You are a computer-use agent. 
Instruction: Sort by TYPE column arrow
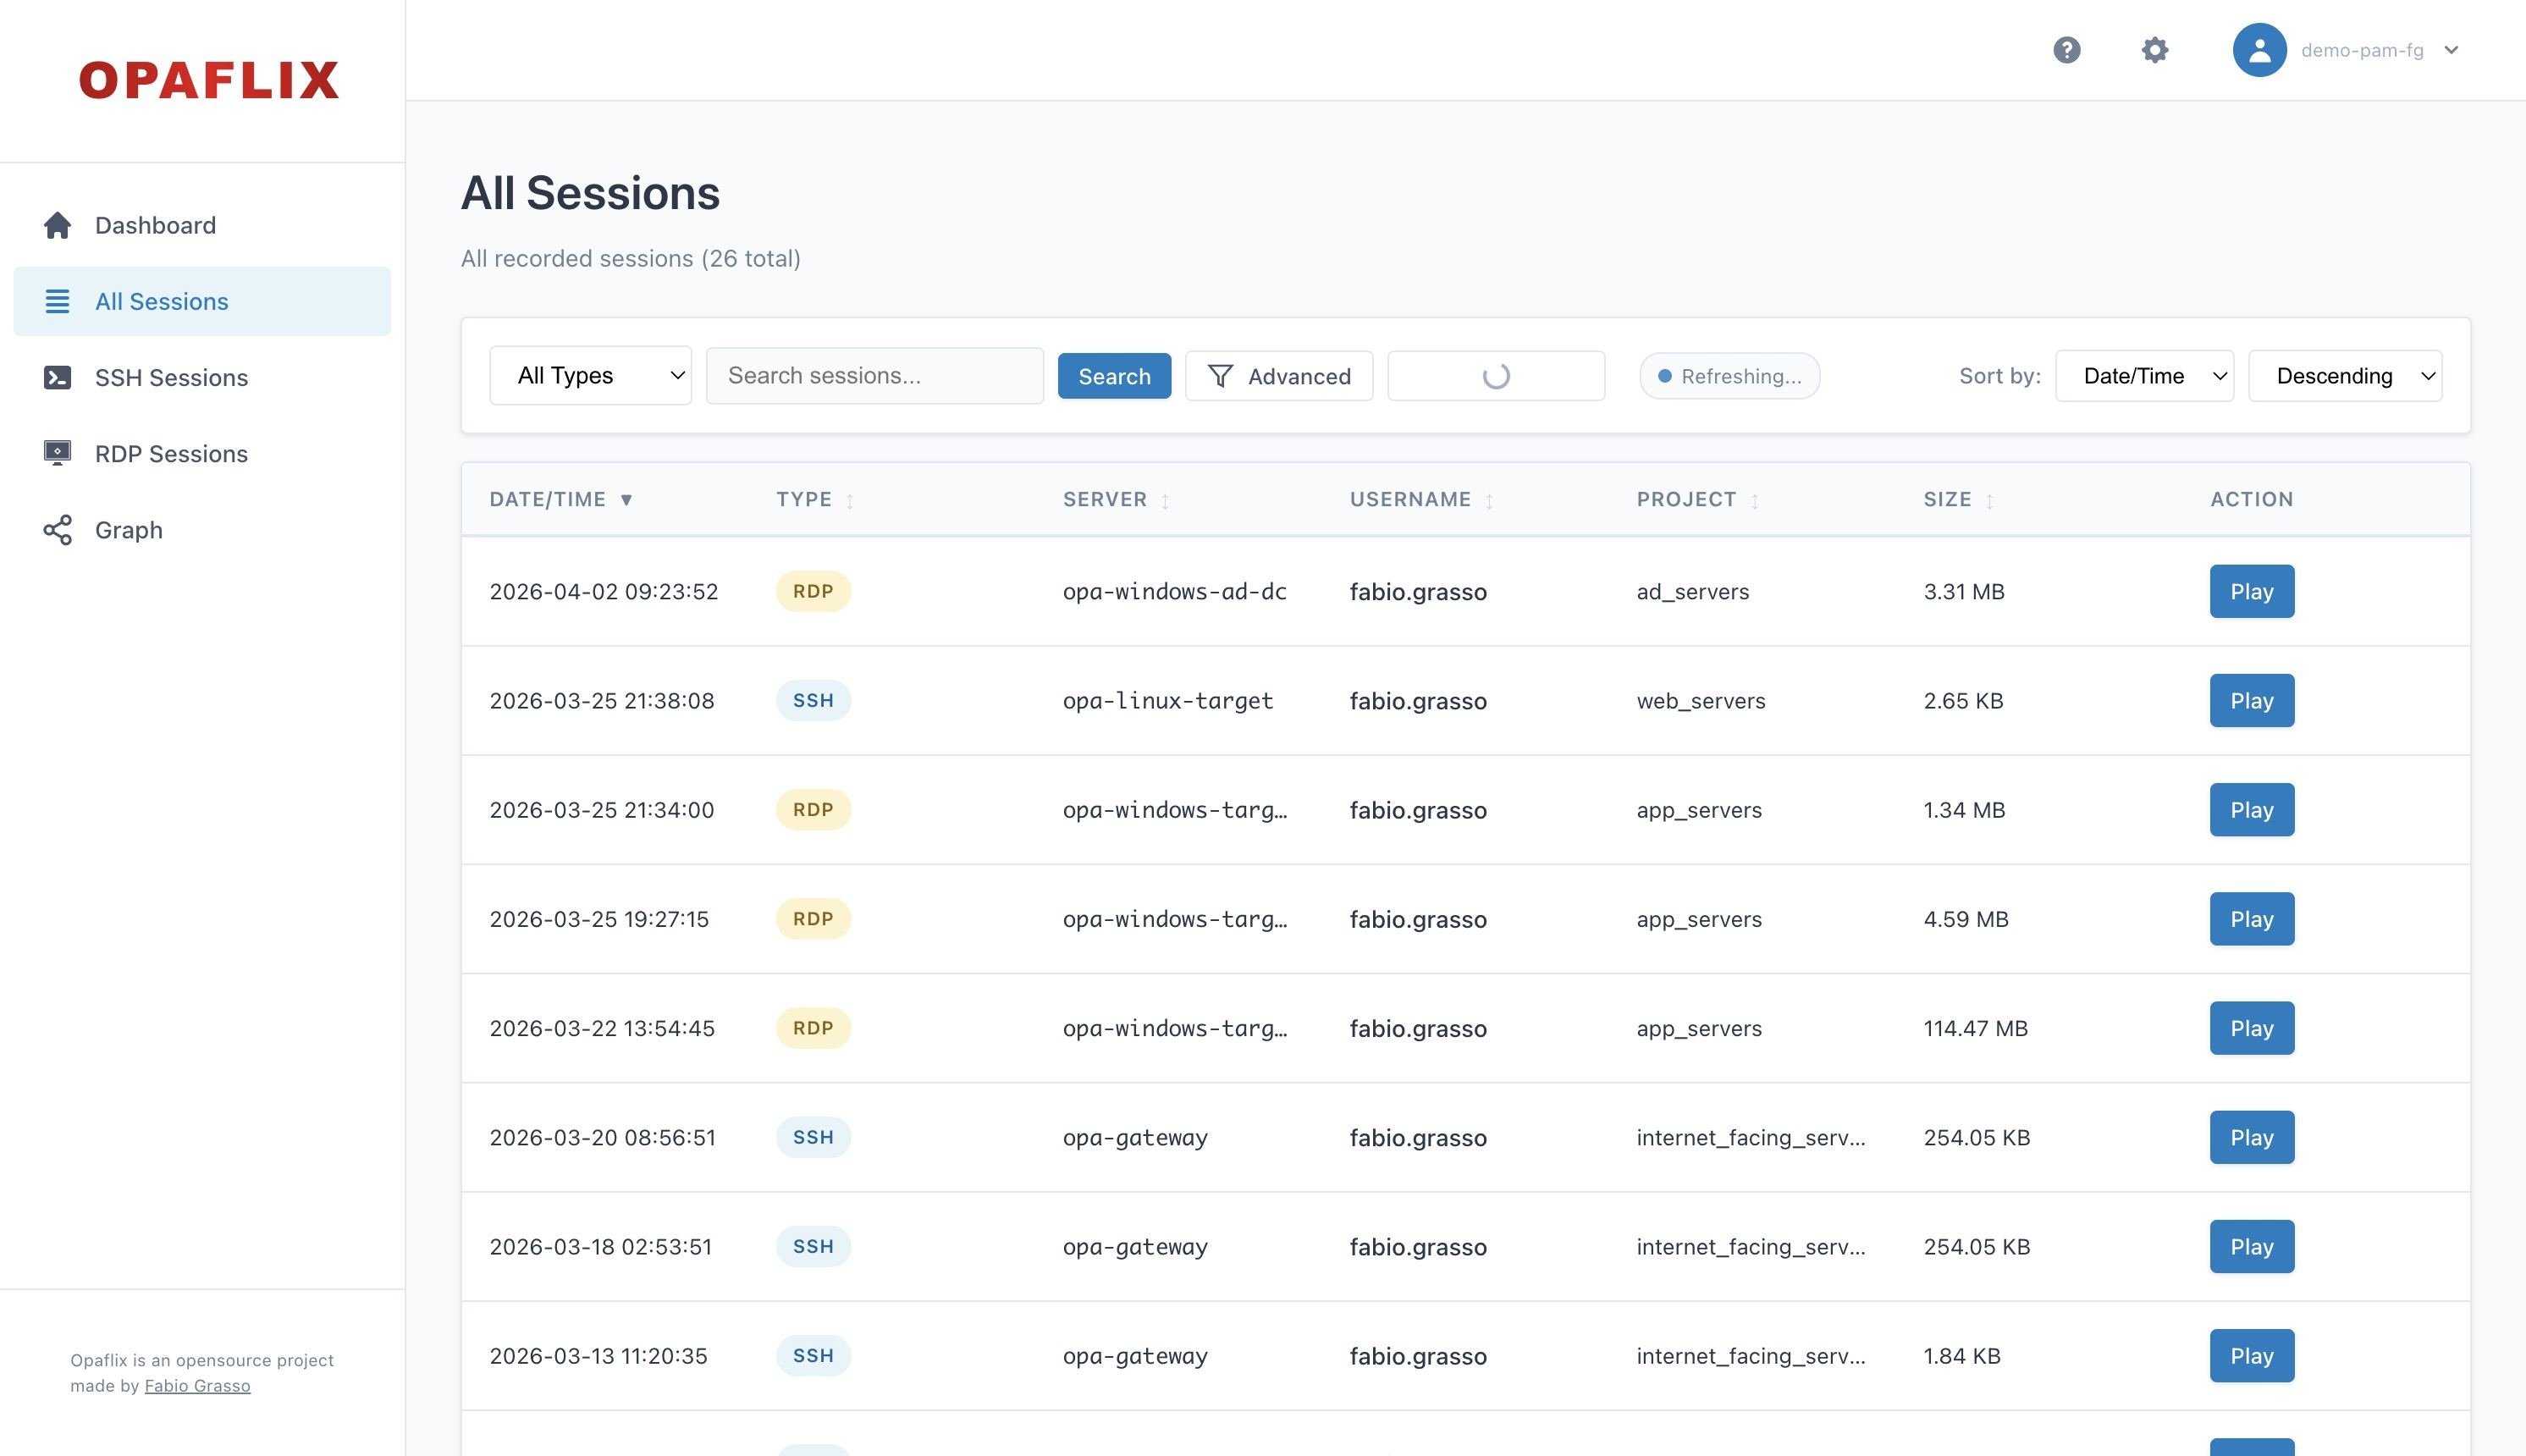tap(850, 501)
